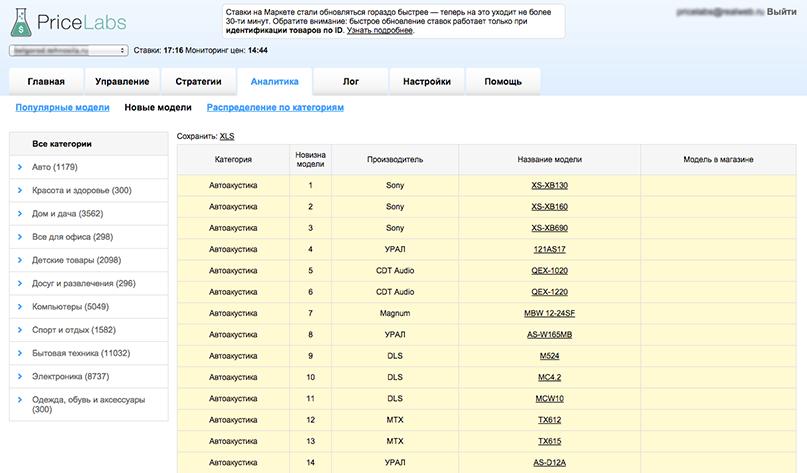Open the QEX-1220 model link
807x473 pixels.
click(x=550, y=292)
